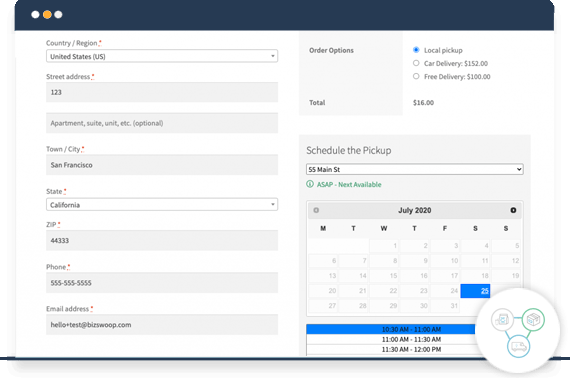Select Car Delivery: $152.00 option
This screenshot has height=378, width=570.
point(416,63)
